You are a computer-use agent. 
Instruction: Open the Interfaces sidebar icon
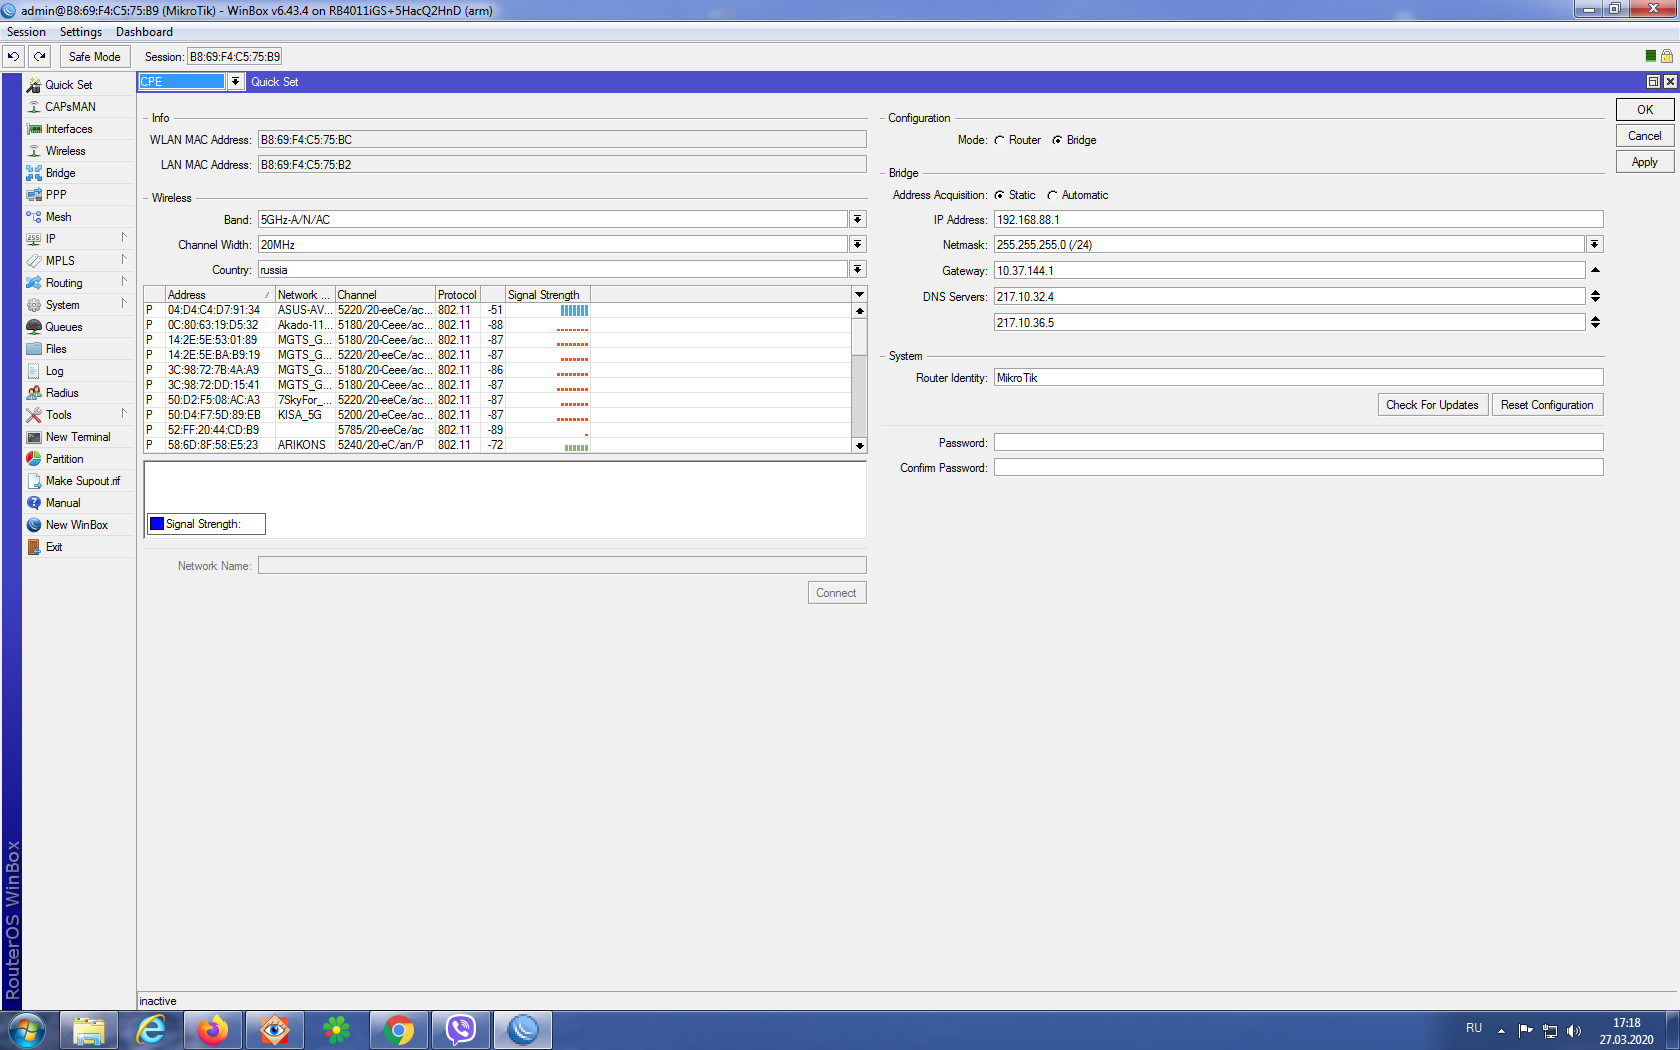34,129
